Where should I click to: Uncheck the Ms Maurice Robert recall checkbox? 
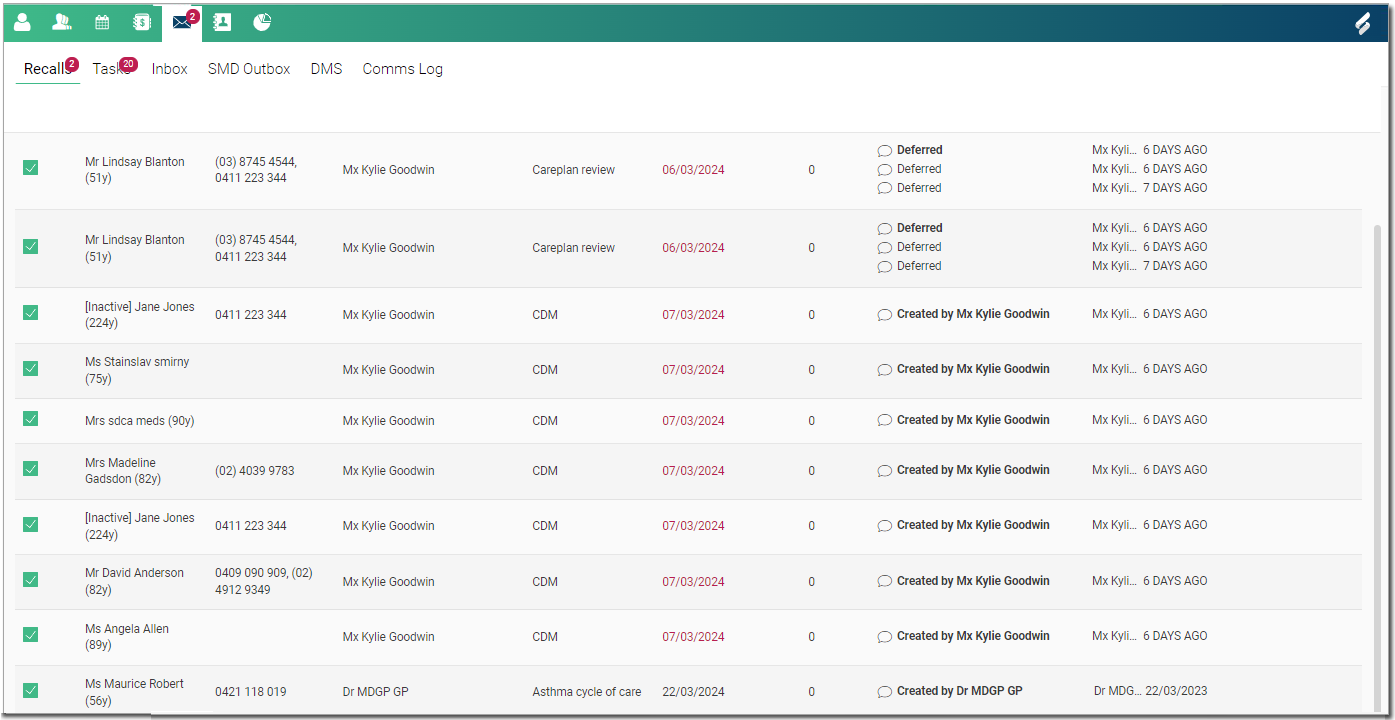click(x=31, y=690)
